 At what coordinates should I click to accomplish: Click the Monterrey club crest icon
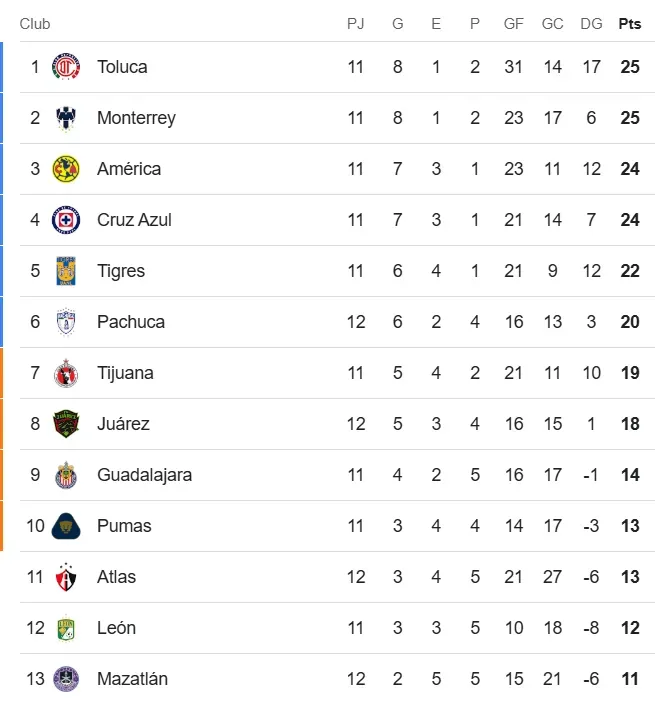[66, 118]
